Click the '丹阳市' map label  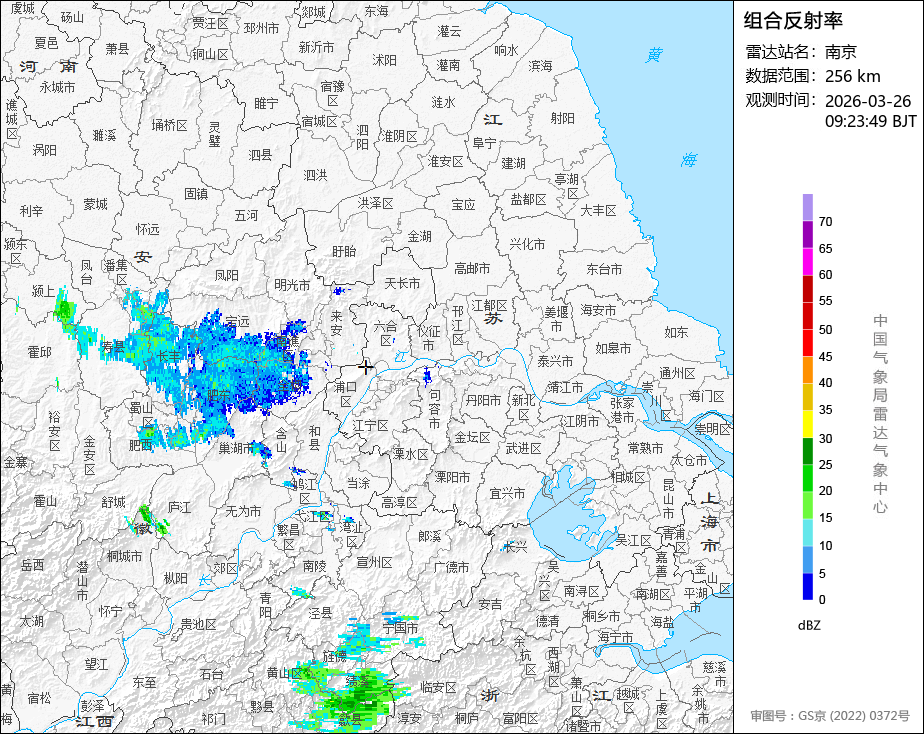coord(483,401)
